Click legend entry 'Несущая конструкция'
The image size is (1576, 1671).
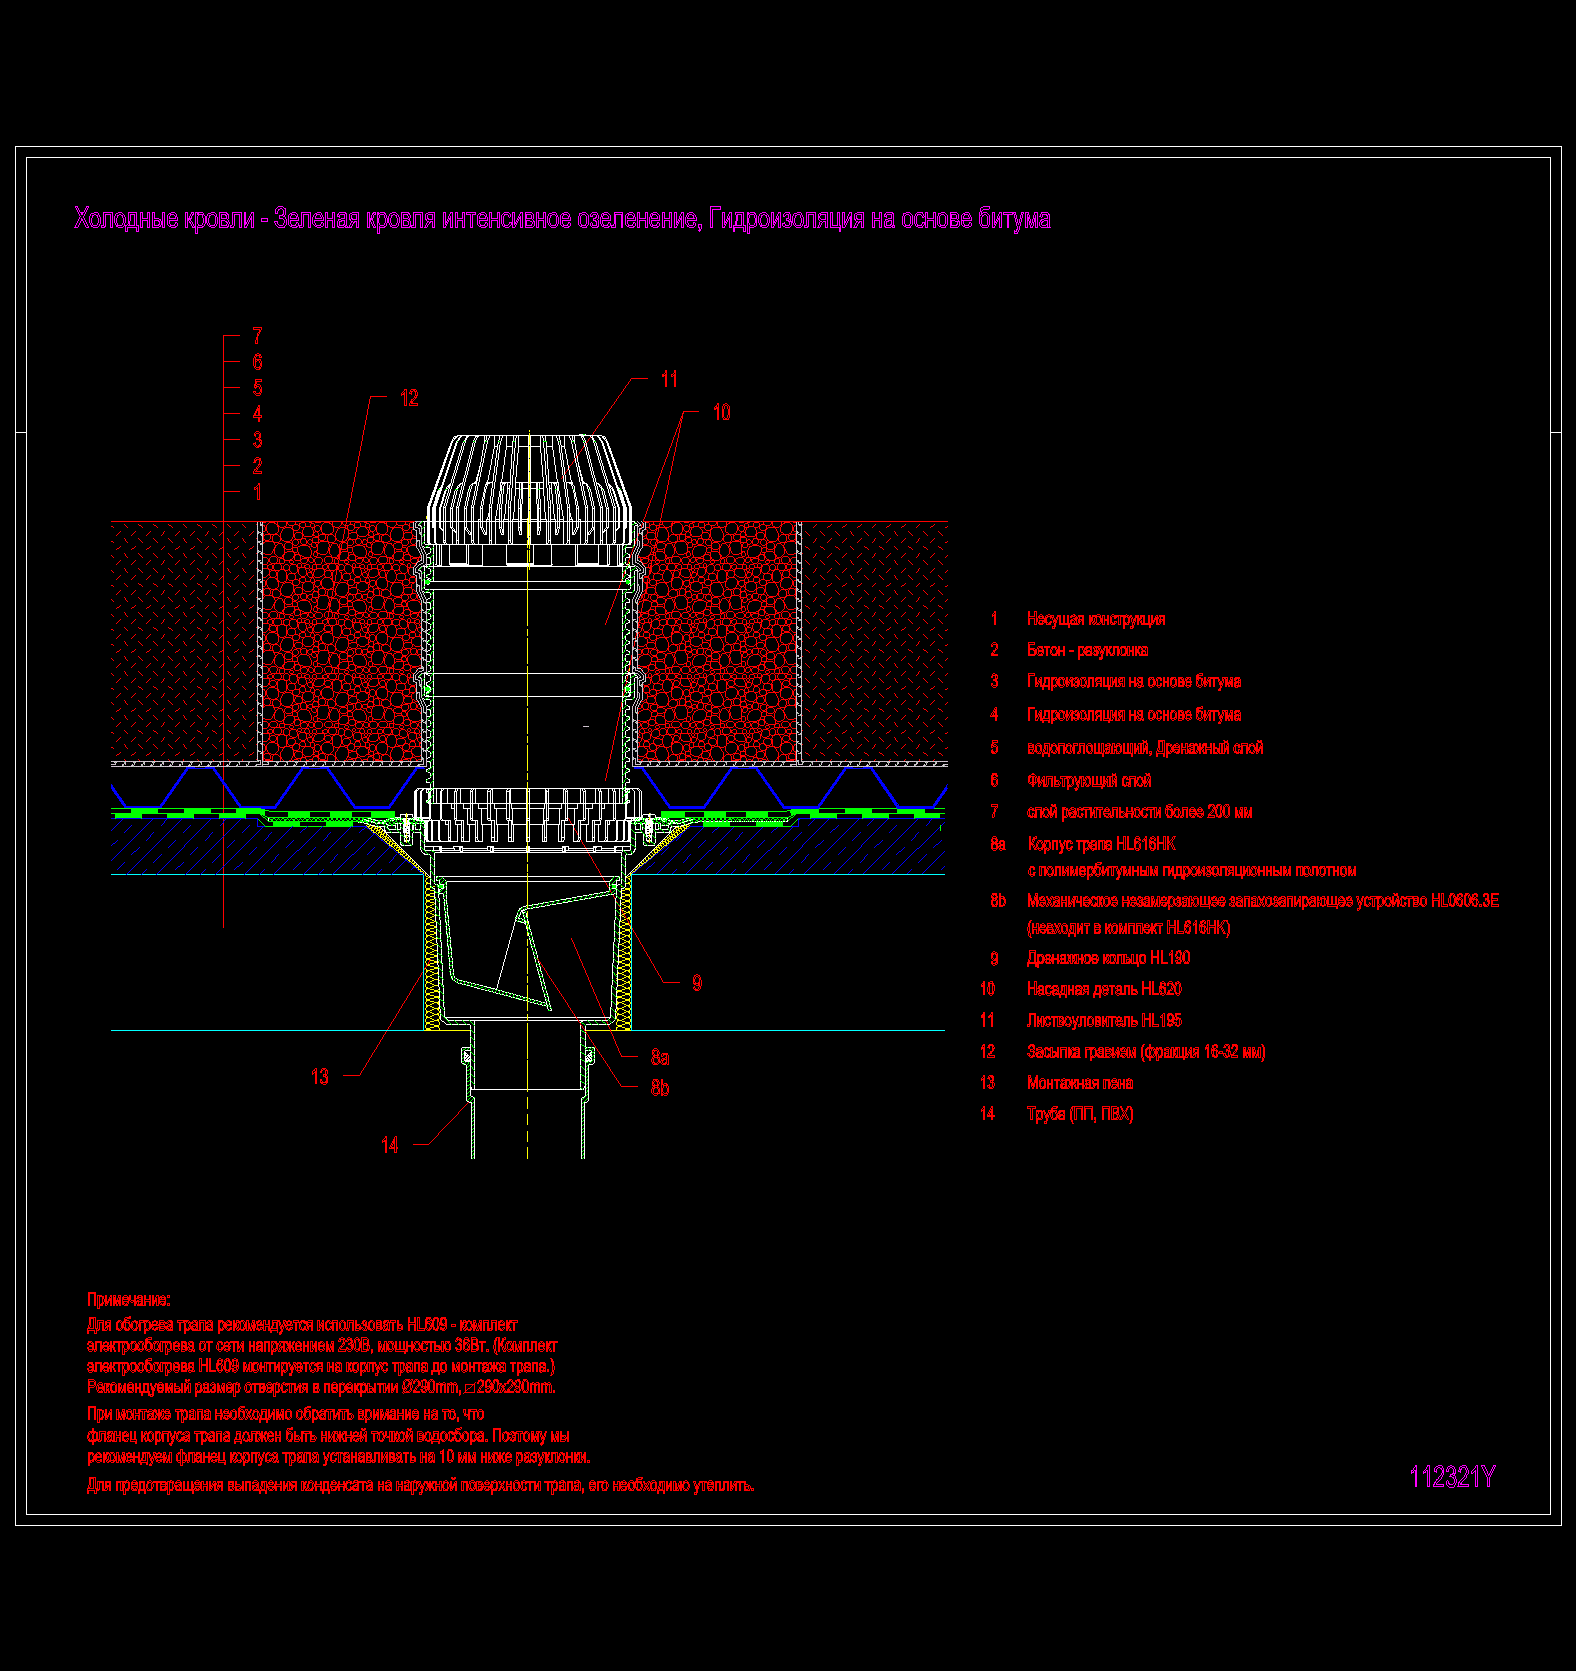(x=1096, y=619)
